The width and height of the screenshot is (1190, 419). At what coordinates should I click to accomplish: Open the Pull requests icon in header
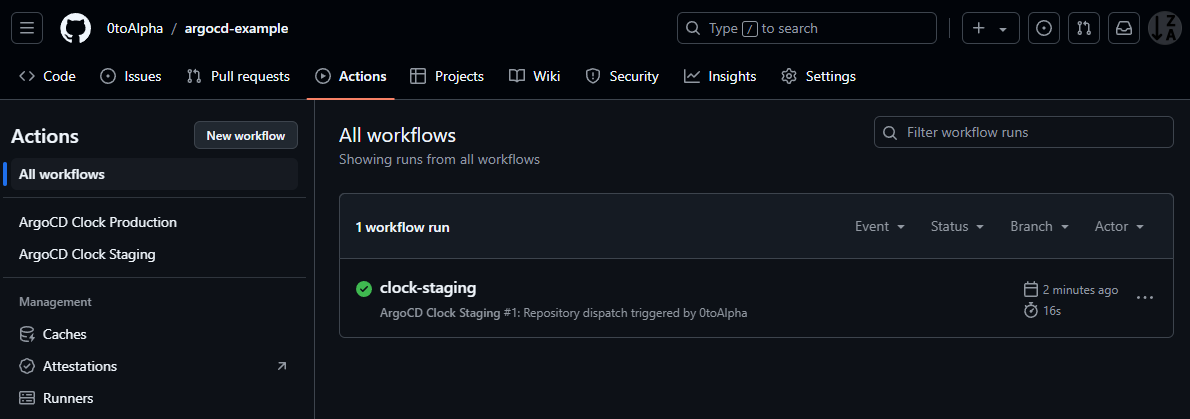tap(1084, 28)
